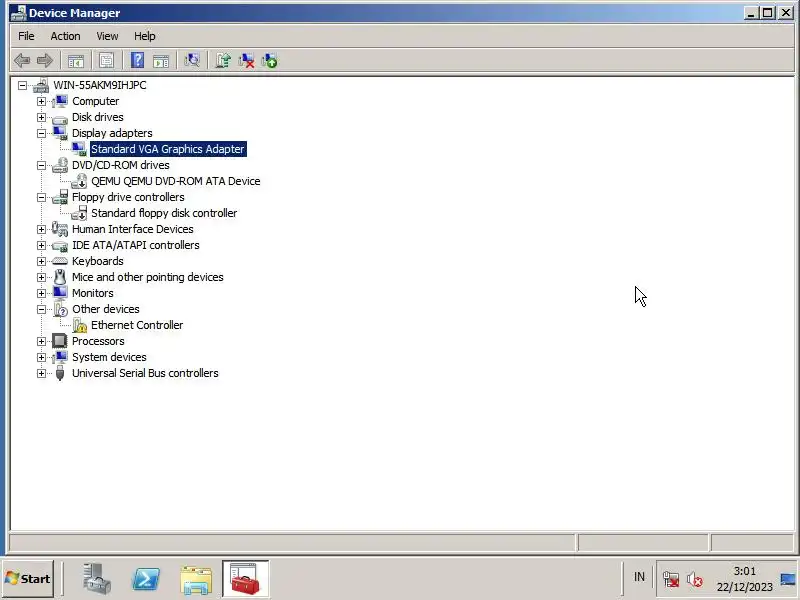Expand Mice and other pointing devices
This screenshot has width=800, height=600.
click(x=41, y=277)
